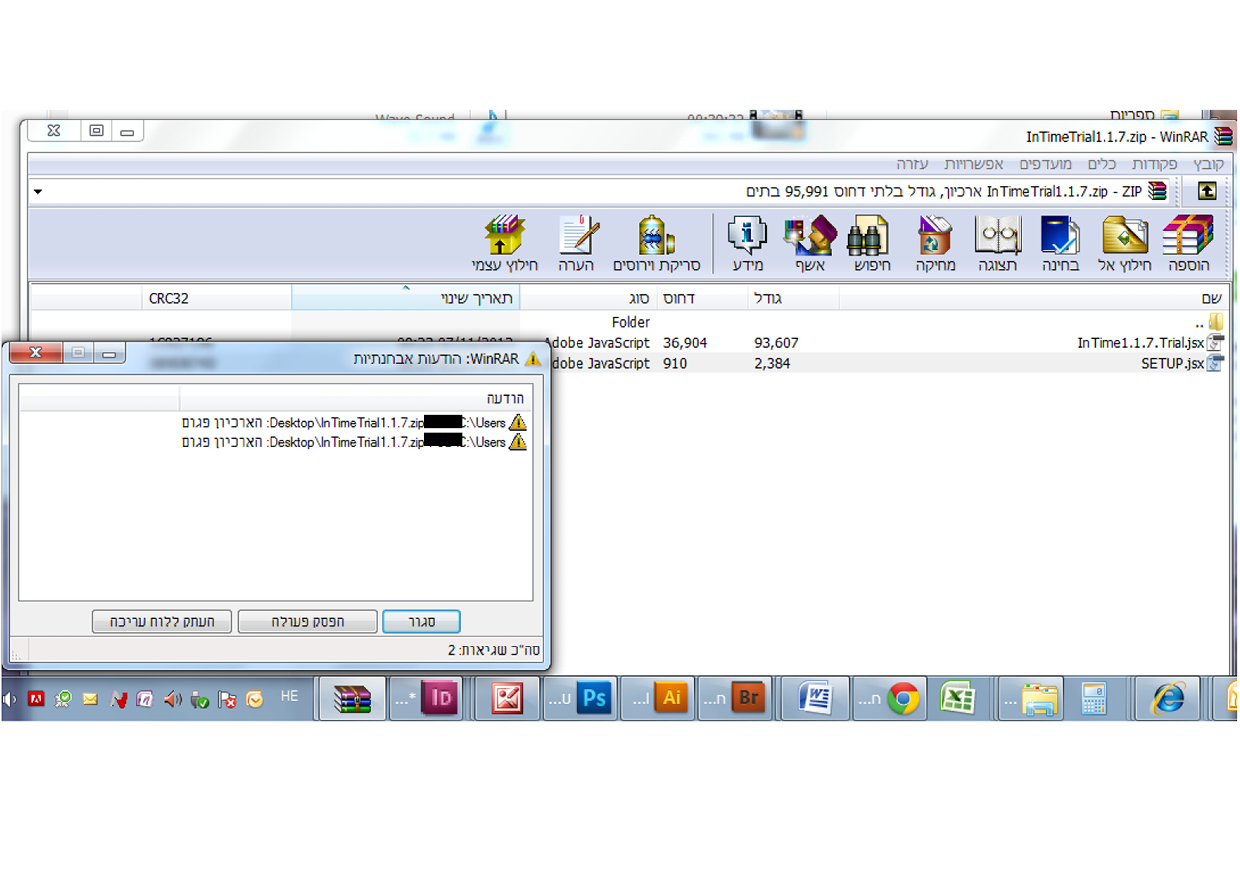Show archive מידע (Info) icon
This screenshot has height=874, width=1240.
point(747,243)
